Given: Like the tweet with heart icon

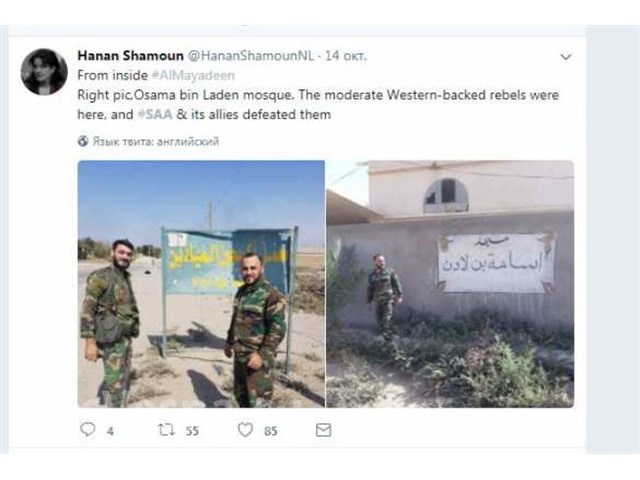Looking at the screenshot, I should (x=245, y=430).
